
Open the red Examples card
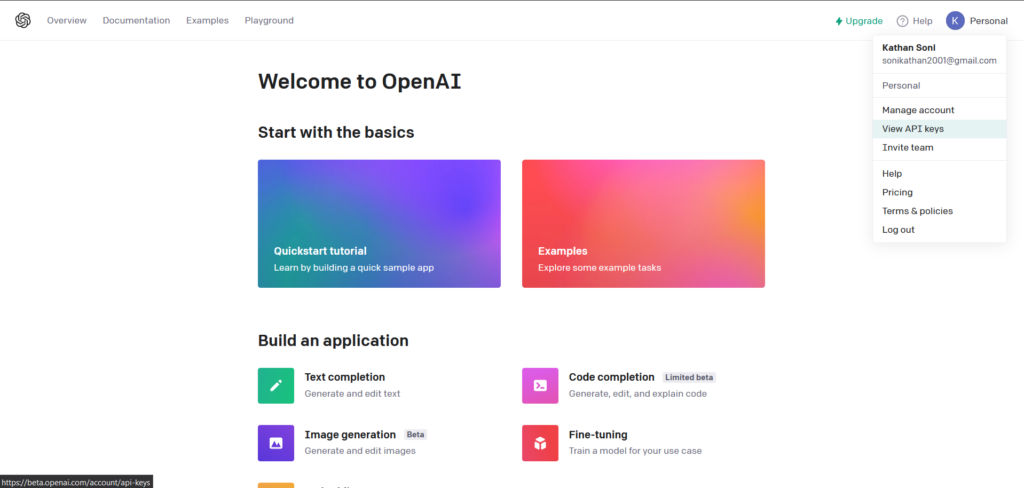643,224
